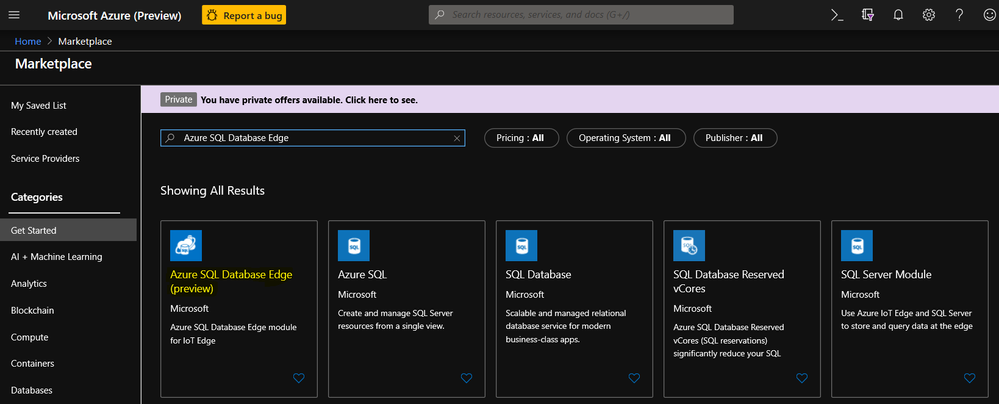
Task: Open the notifications bell
Action: [898, 15]
